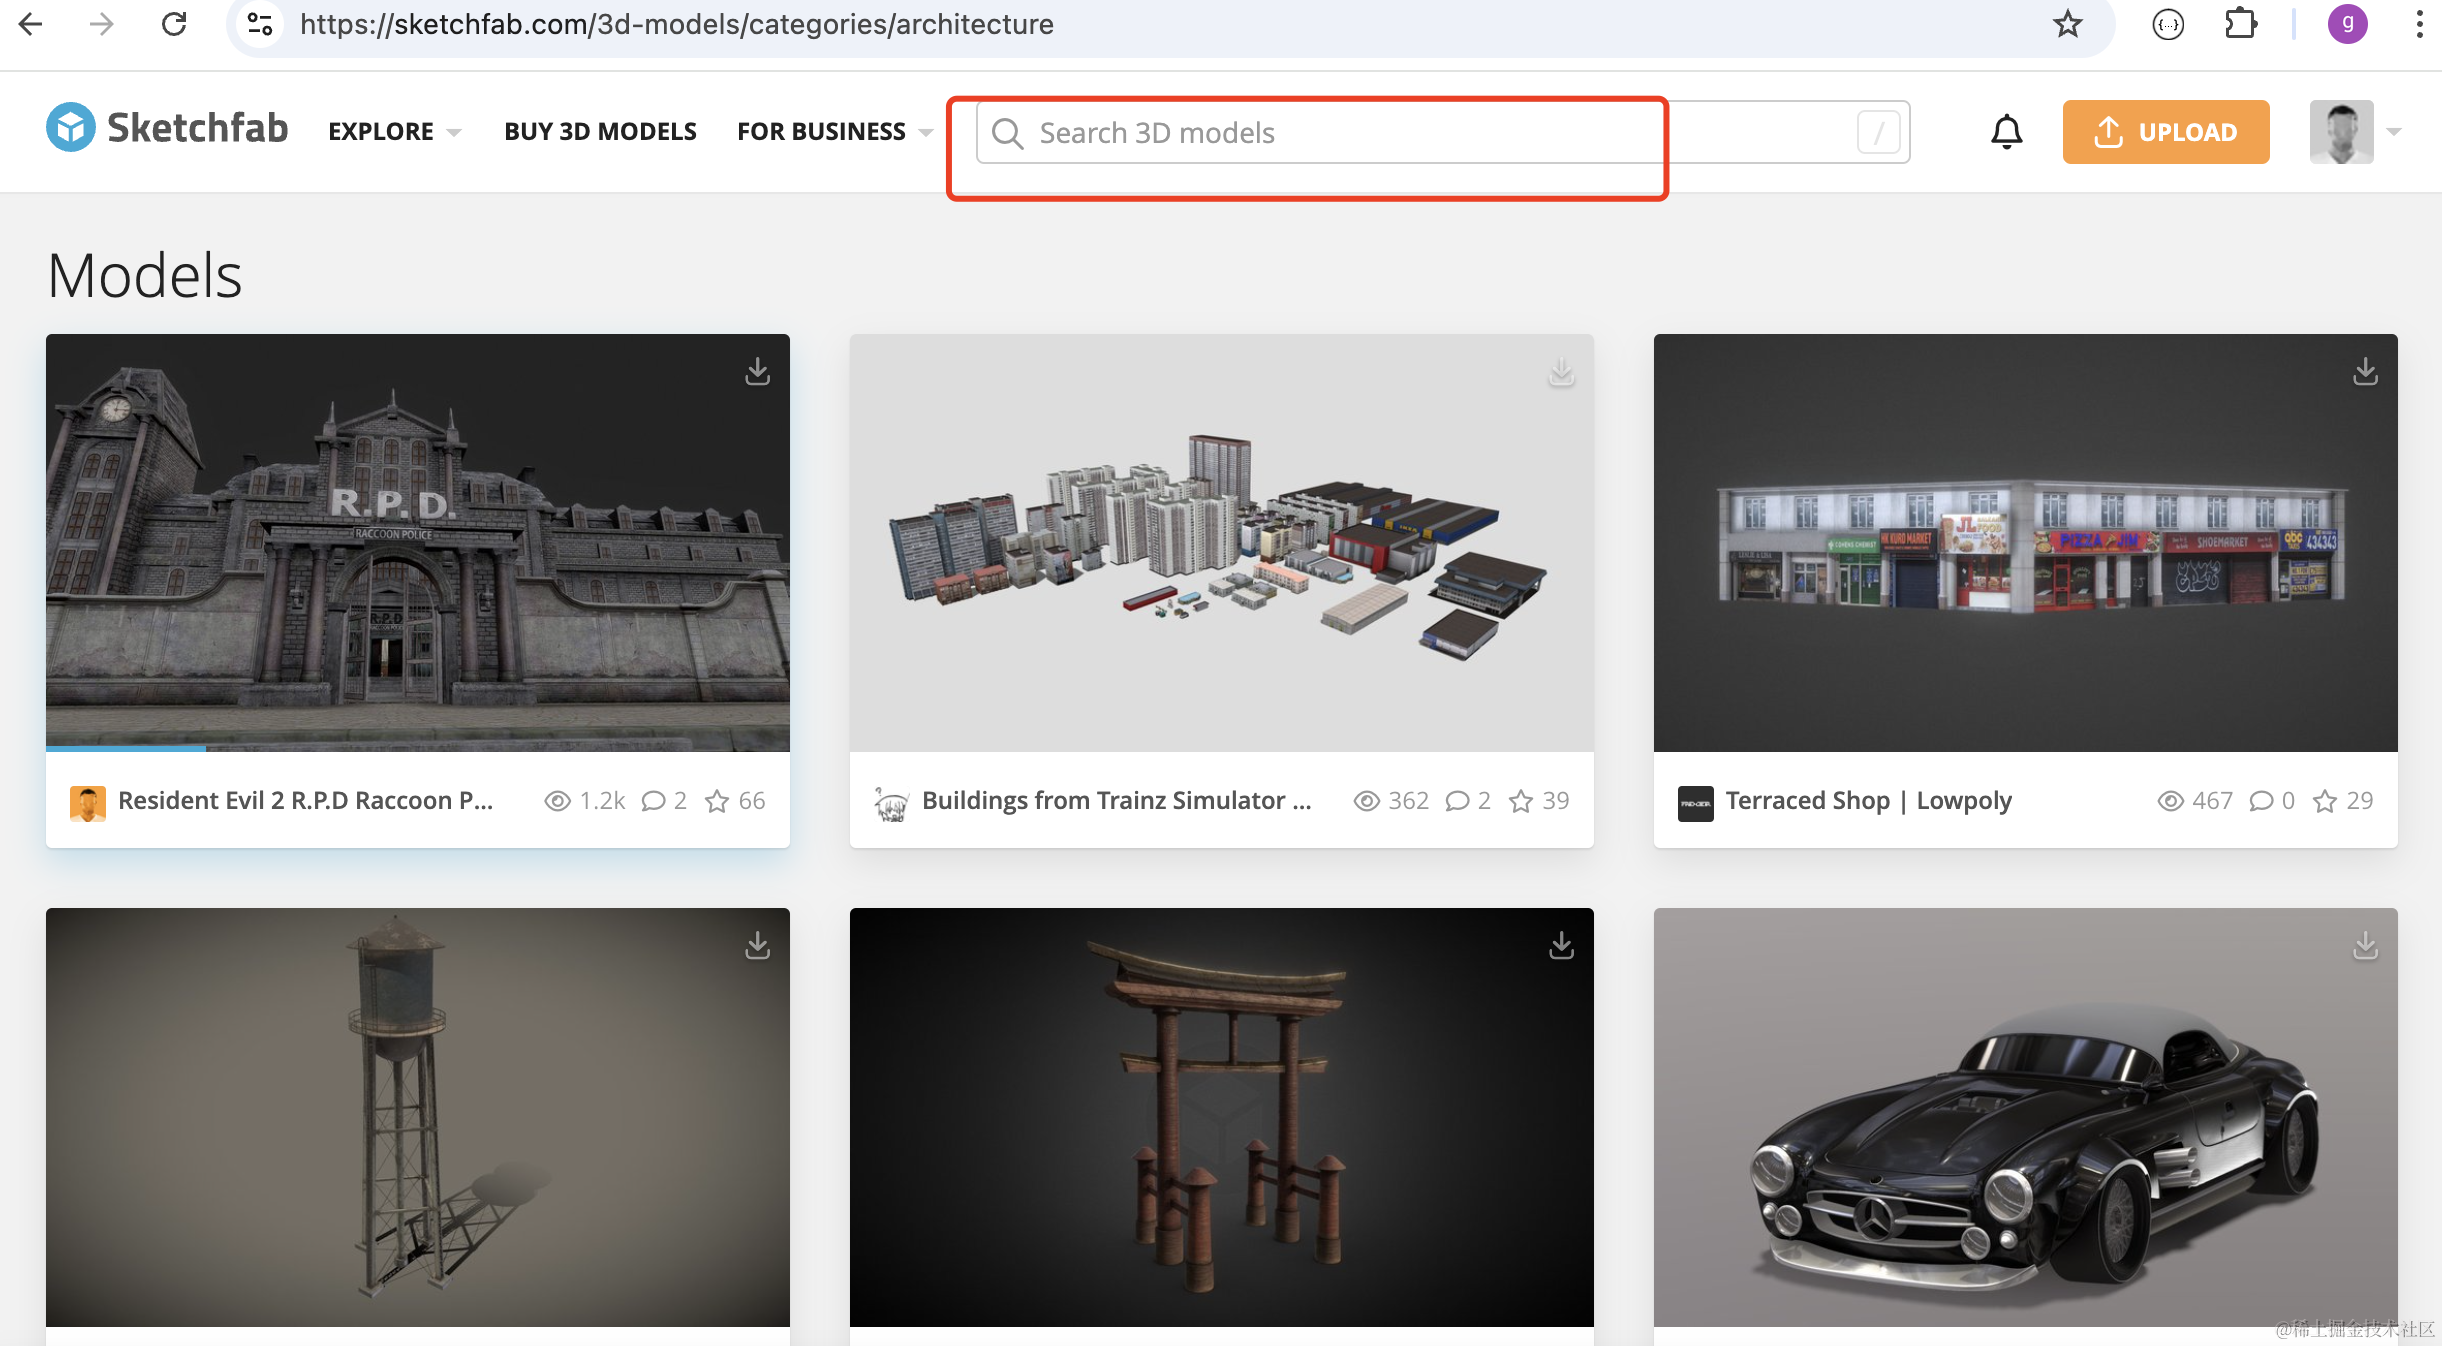View site information in the address bar
Image resolution: width=2442 pixels, height=1346 pixels.
click(260, 24)
